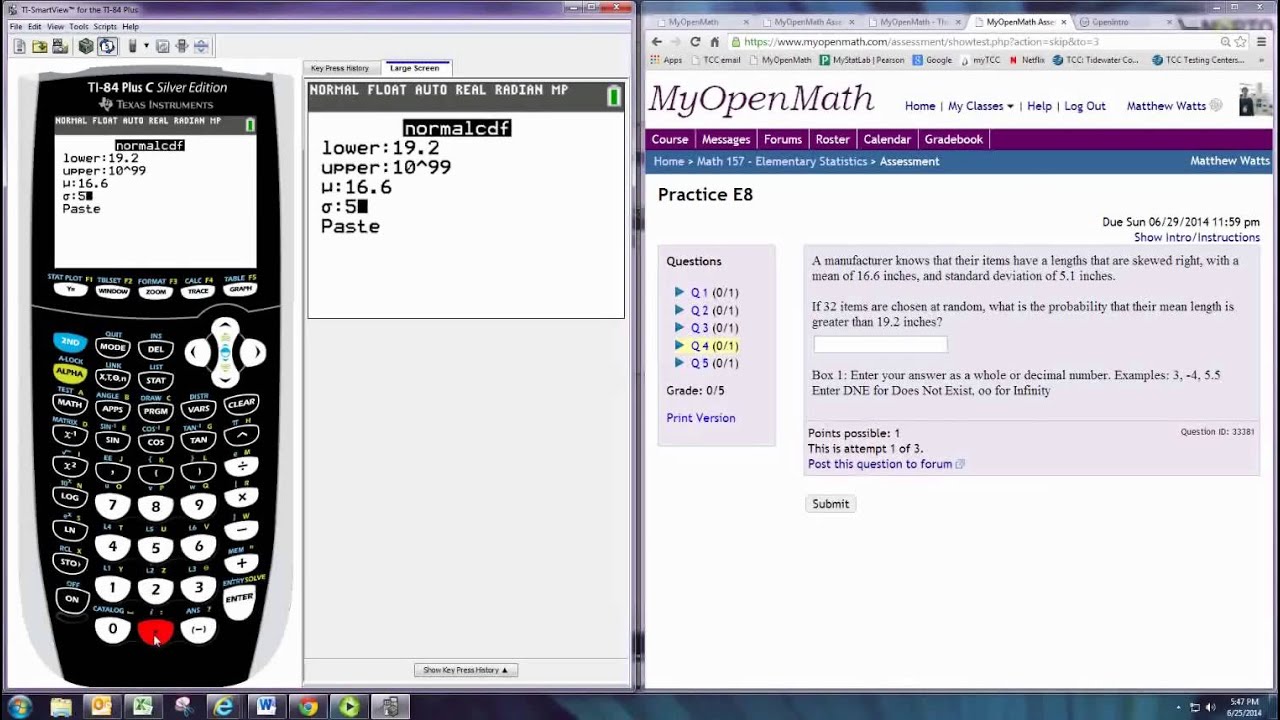Click the number 7 calculator key
The height and width of the screenshot is (720, 1280).
tap(112, 506)
